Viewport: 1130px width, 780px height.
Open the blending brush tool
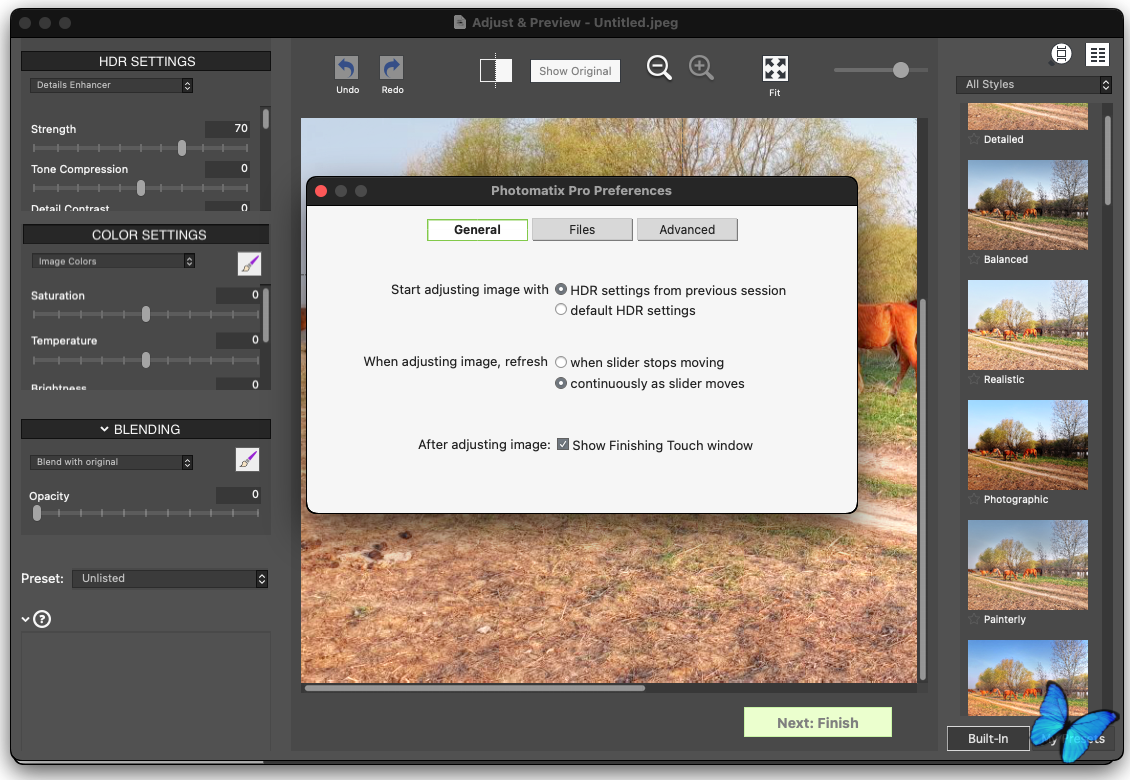click(x=247, y=459)
